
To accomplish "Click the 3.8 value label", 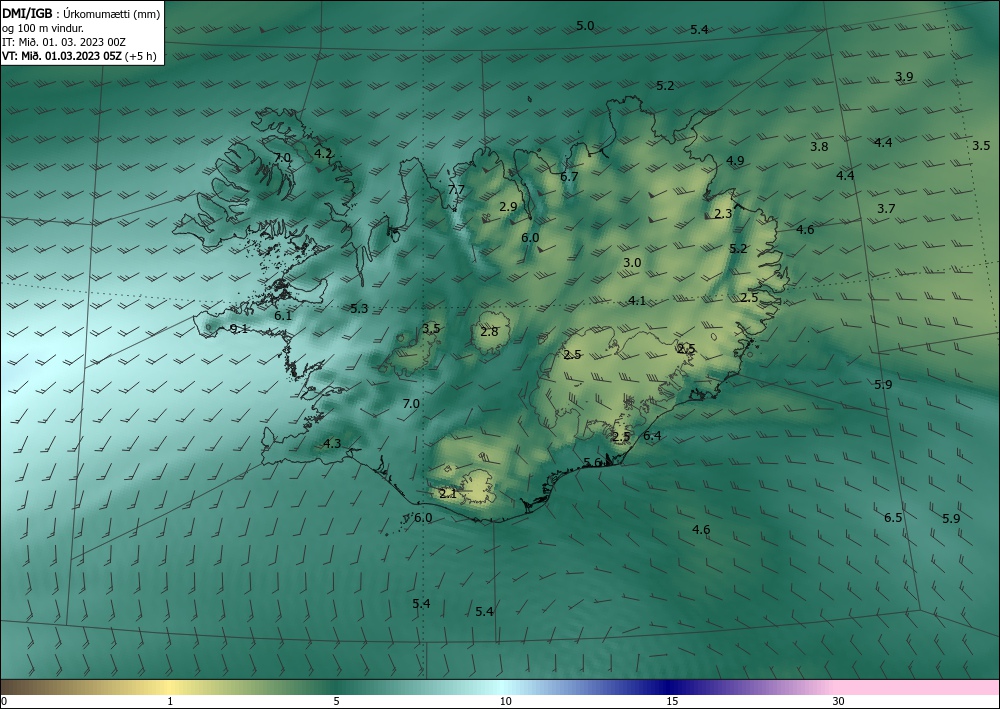I will coord(820,147).
